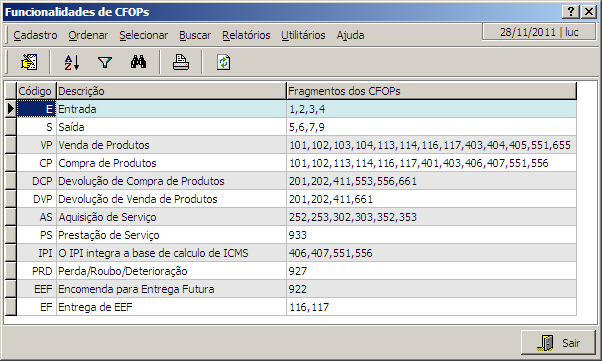Click the Cadastro edit-record toolbar icon
This screenshot has height=361, width=602.
pyautogui.click(x=29, y=62)
